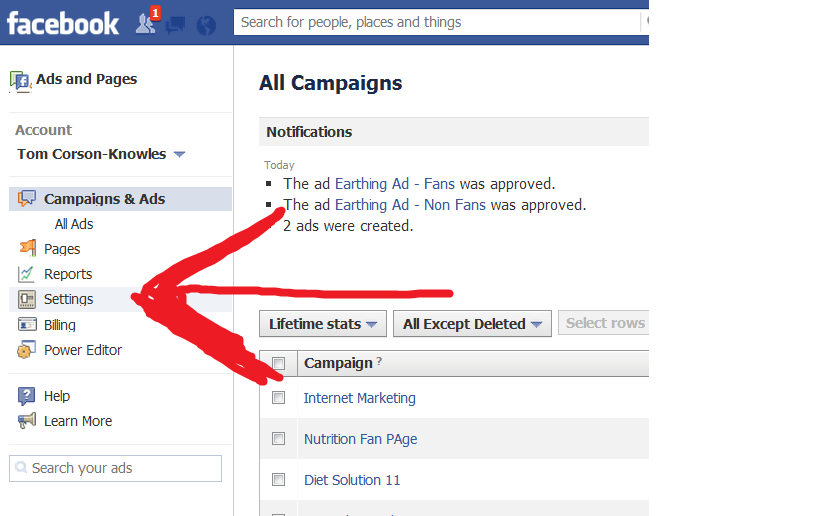
Task: Click the friend requests icon in header
Action: pyautogui.click(x=146, y=22)
